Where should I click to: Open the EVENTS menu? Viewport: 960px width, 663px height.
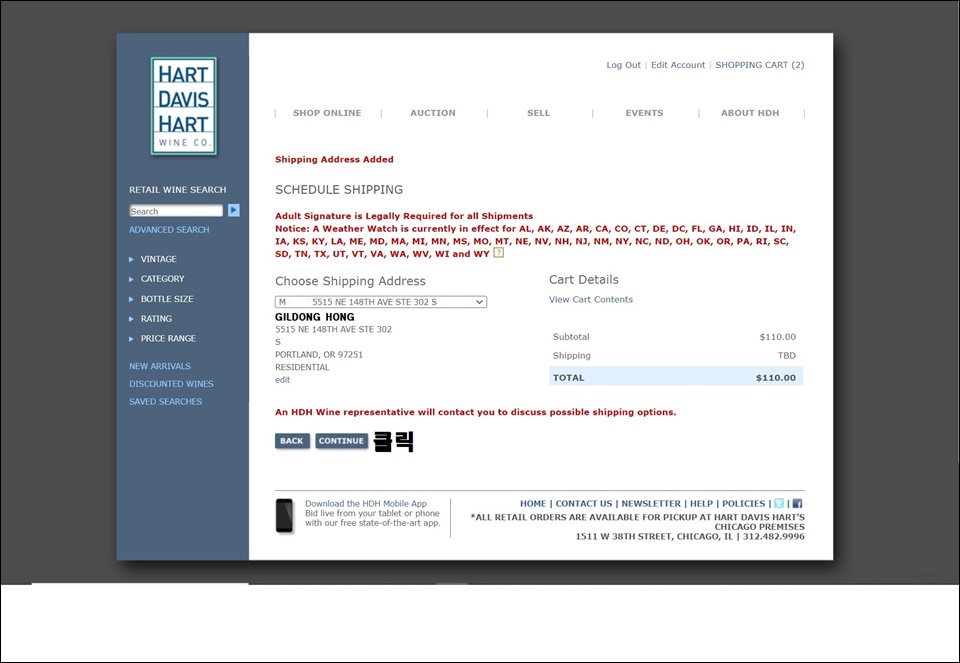coord(644,113)
